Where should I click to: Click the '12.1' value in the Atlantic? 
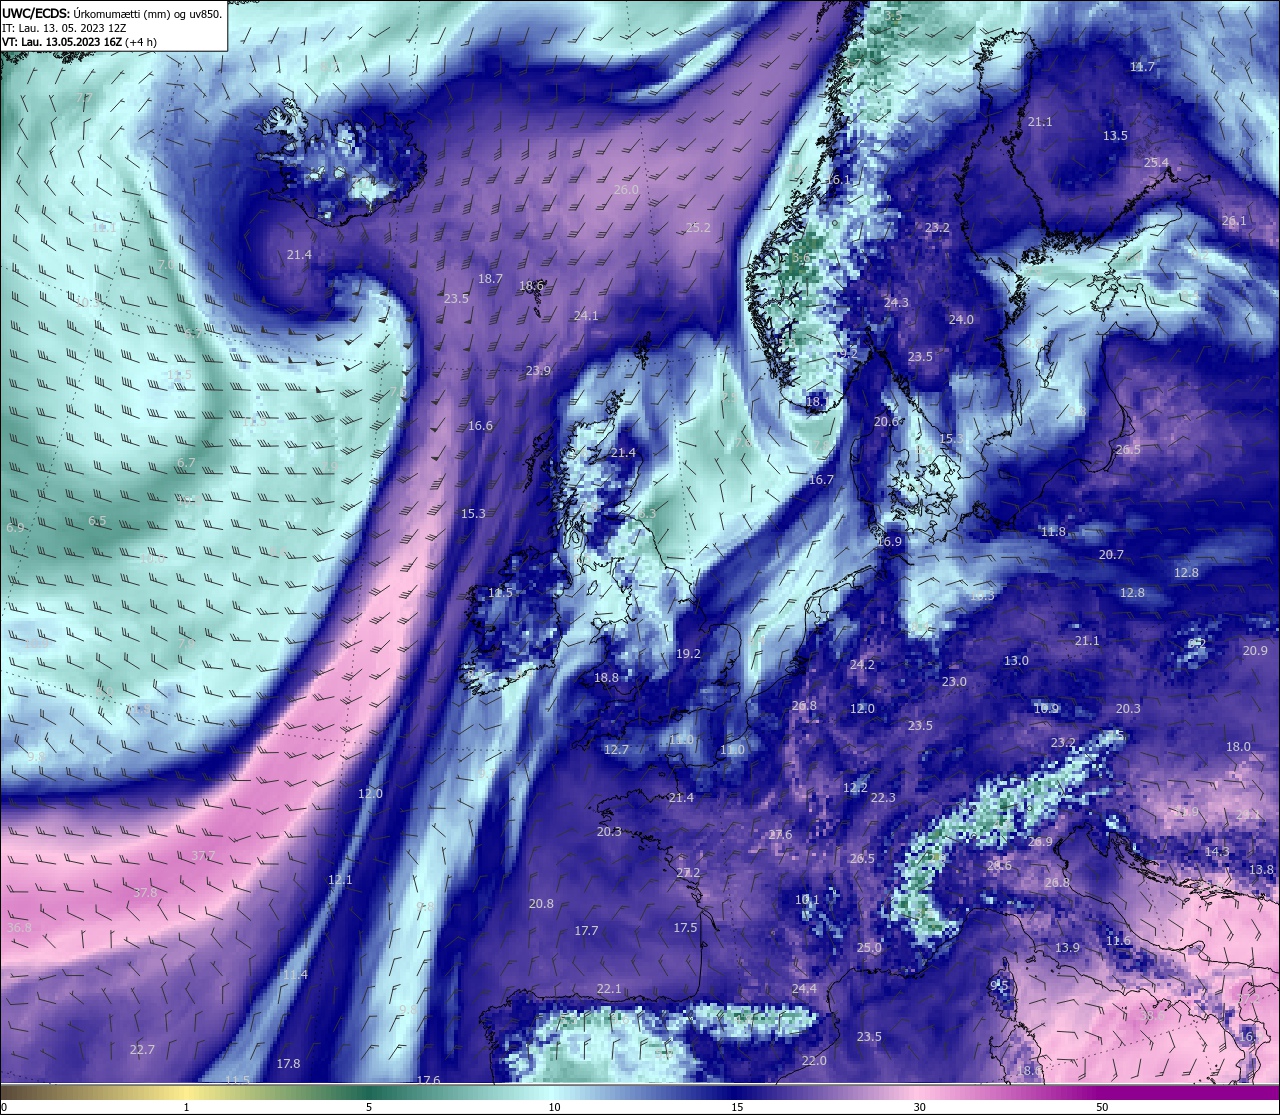[340, 880]
